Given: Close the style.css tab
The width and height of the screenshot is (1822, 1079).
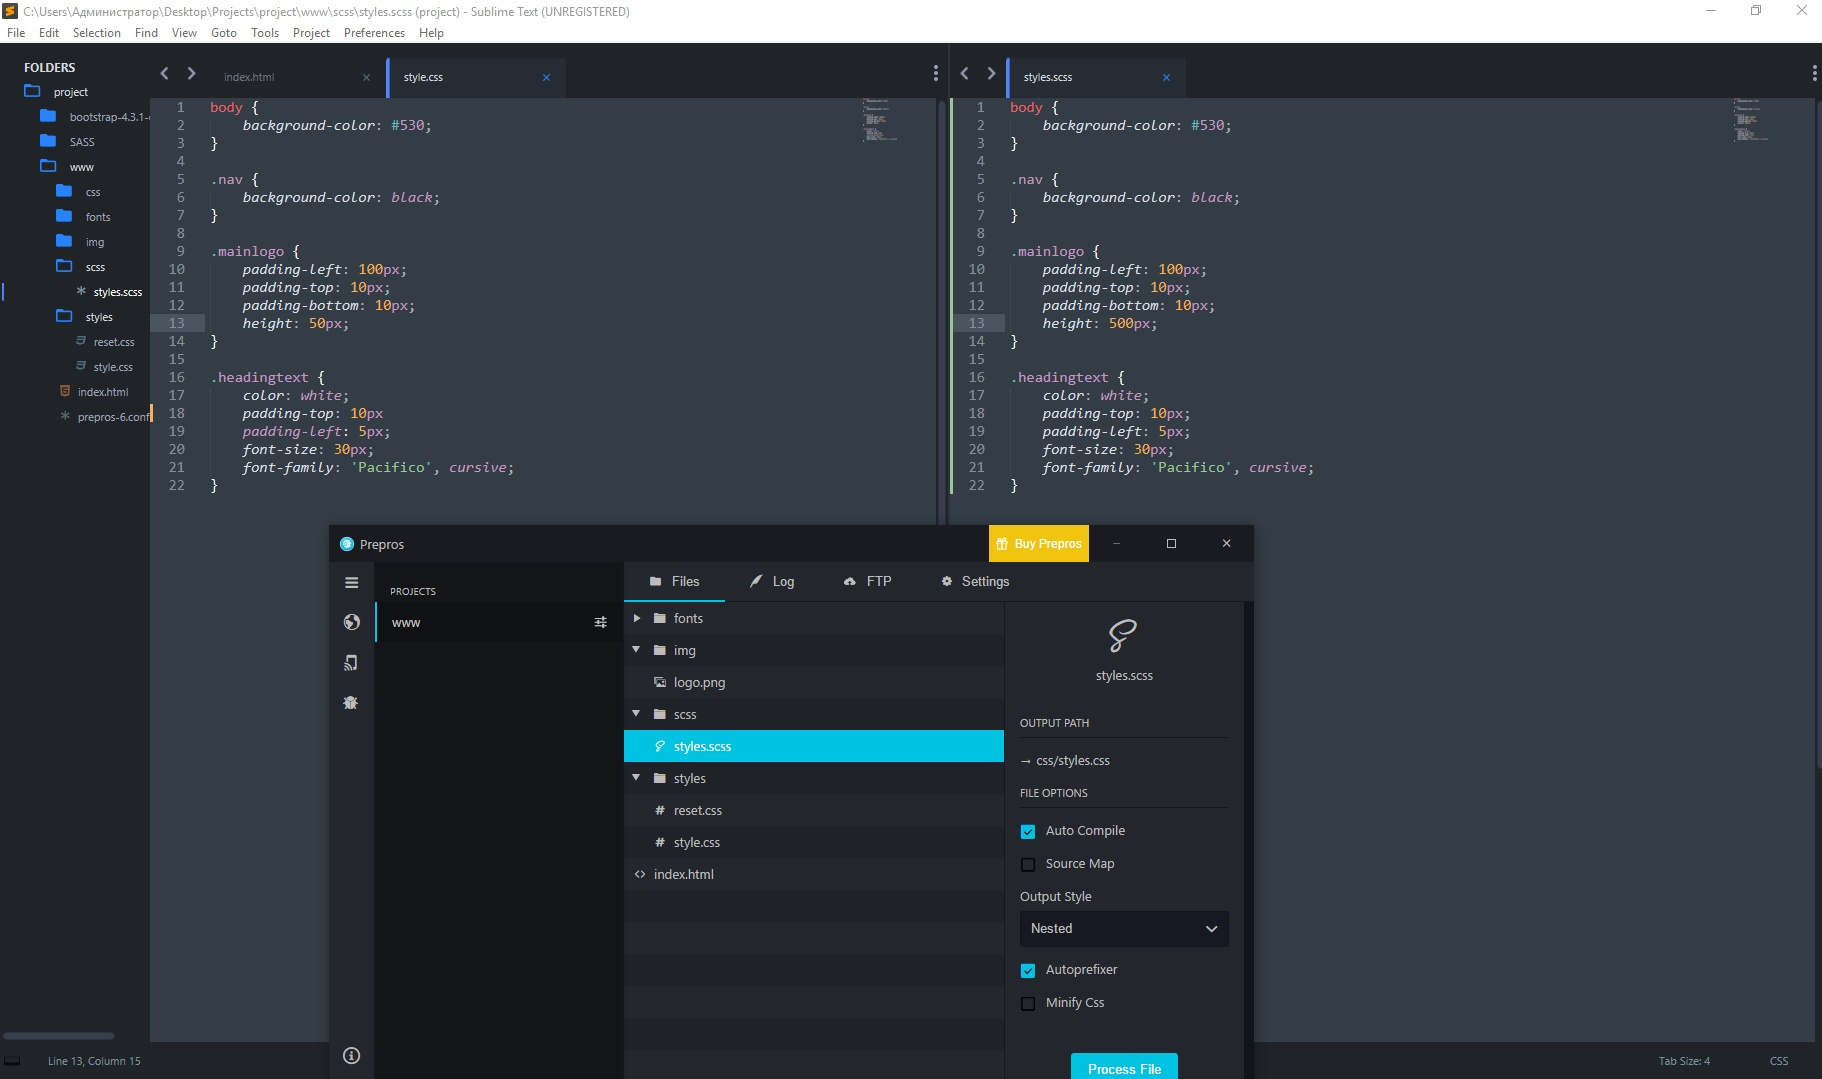Looking at the screenshot, I should 546,77.
